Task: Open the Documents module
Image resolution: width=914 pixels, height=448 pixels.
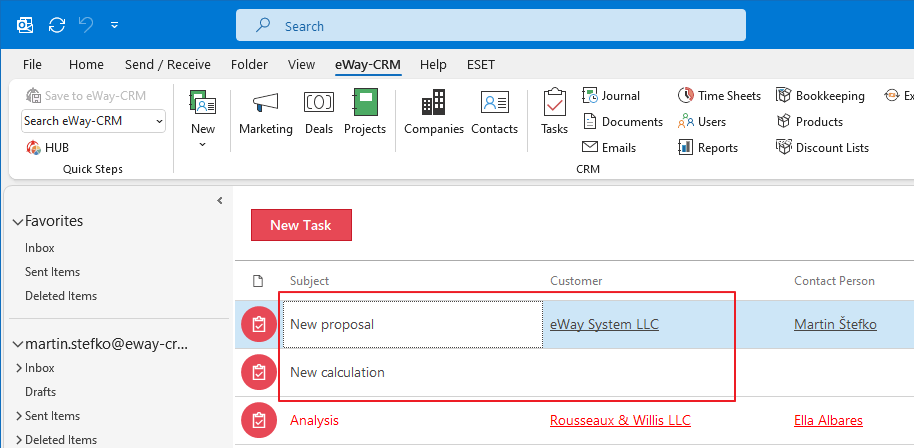Action: 623,122
